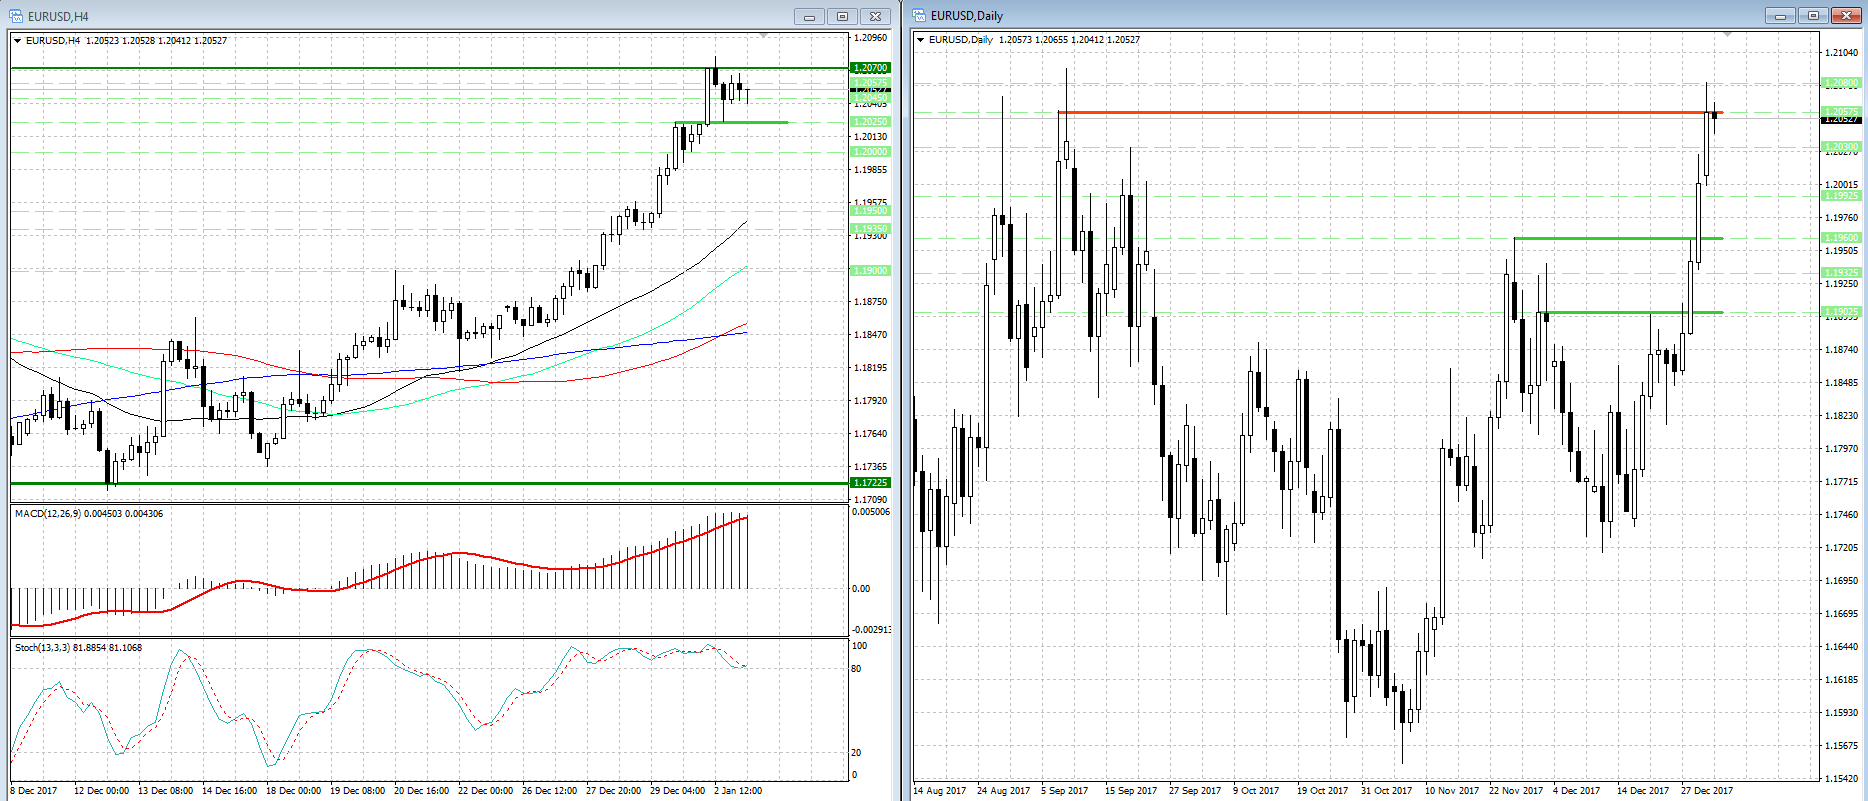Click the EURUSD,Daily quote text in the chart
The width and height of the screenshot is (1868, 801).
[x=1034, y=40]
